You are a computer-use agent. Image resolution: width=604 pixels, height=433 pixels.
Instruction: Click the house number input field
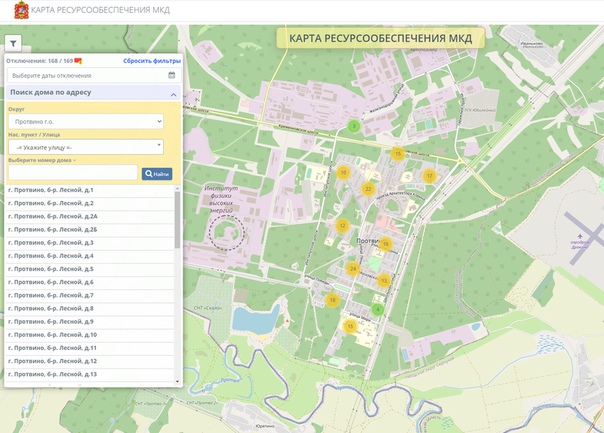click(72, 174)
